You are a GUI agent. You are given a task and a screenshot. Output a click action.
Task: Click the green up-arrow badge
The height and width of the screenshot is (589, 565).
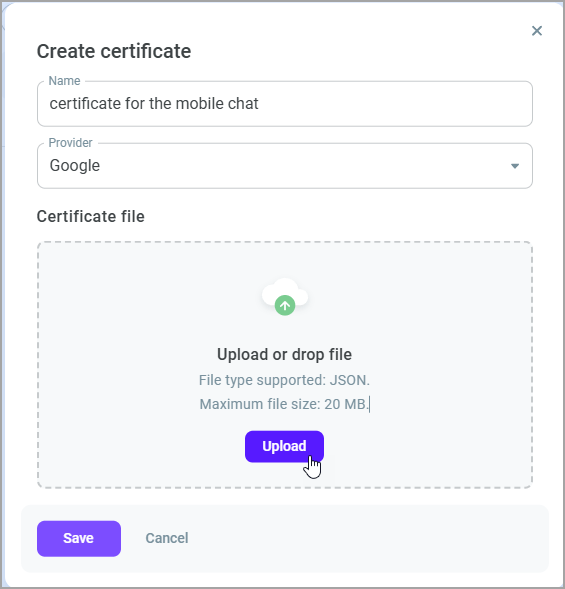point(285,306)
